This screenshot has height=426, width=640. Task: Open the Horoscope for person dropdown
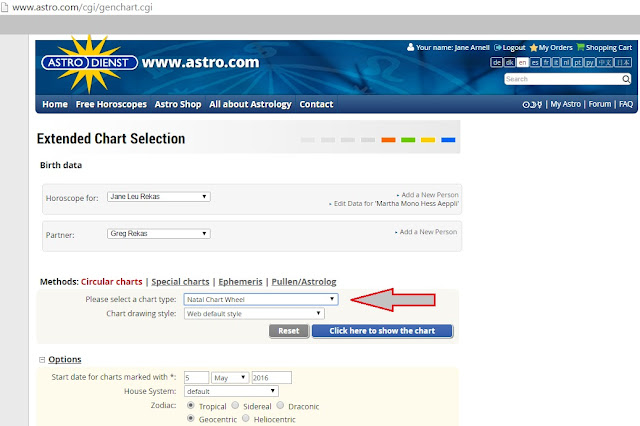pos(159,197)
